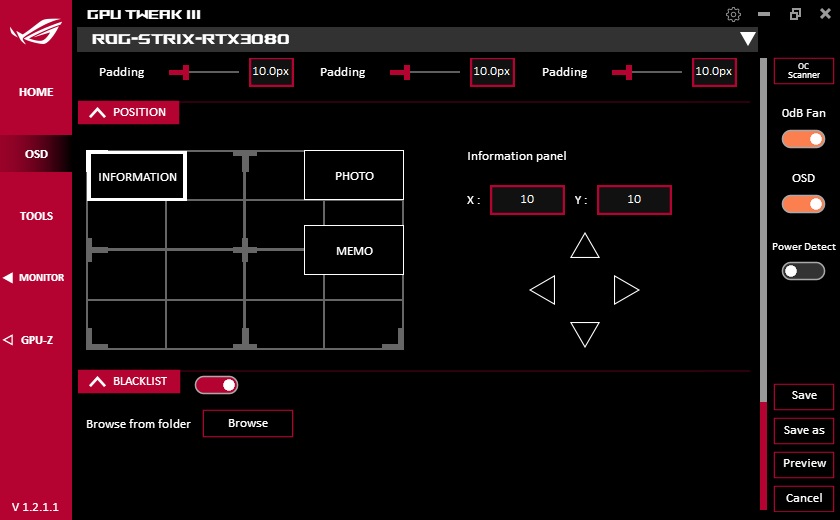Collapse the POSITION section

click(129, 112)
